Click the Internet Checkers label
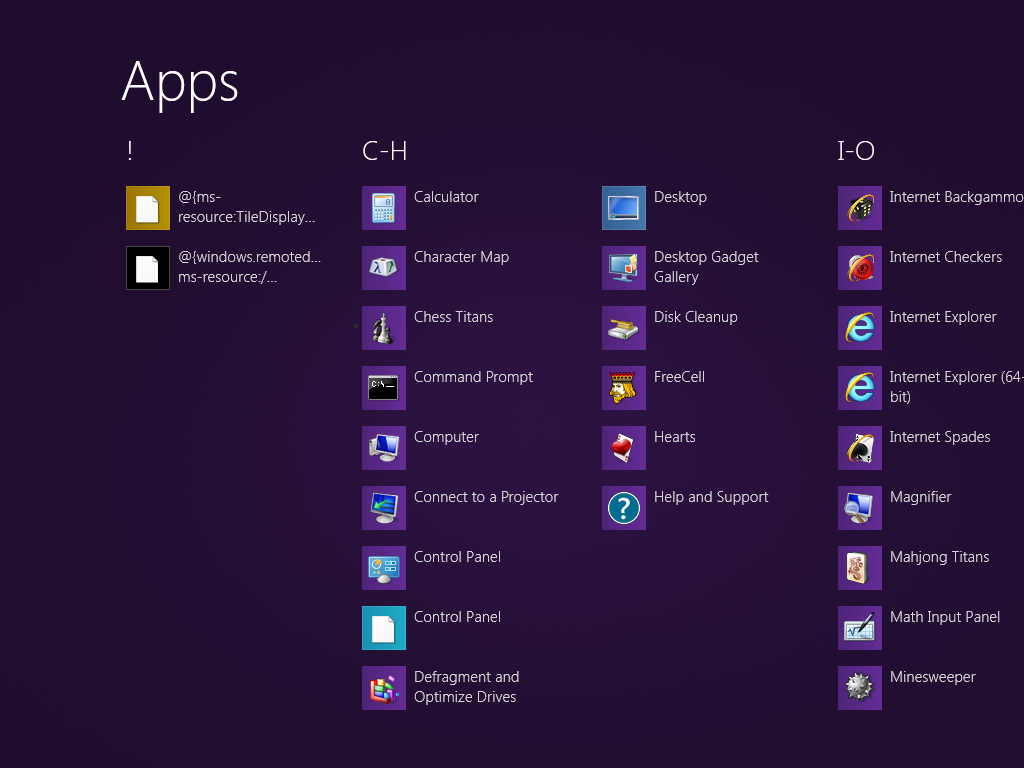This screenshot has width=1024, height=768. (946, 257)
